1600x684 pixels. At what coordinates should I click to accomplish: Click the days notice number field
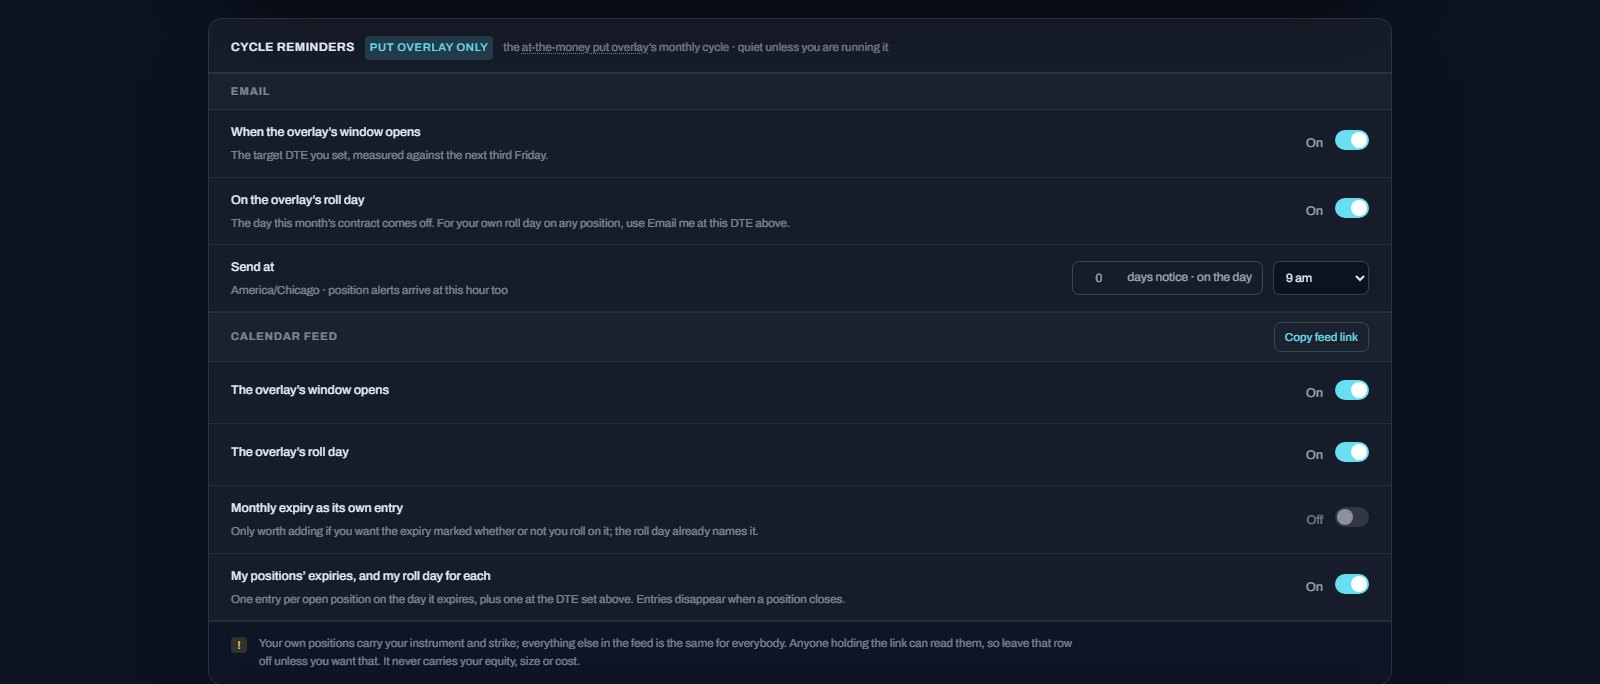click(x=1098, y=278)
